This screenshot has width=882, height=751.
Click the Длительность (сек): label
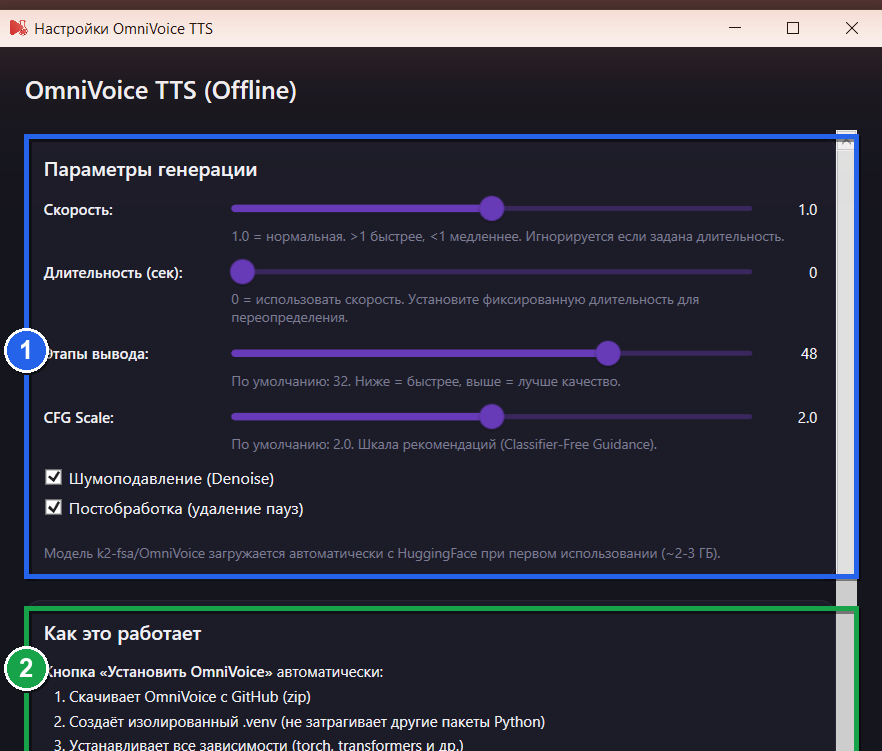(x=113, y=273)
